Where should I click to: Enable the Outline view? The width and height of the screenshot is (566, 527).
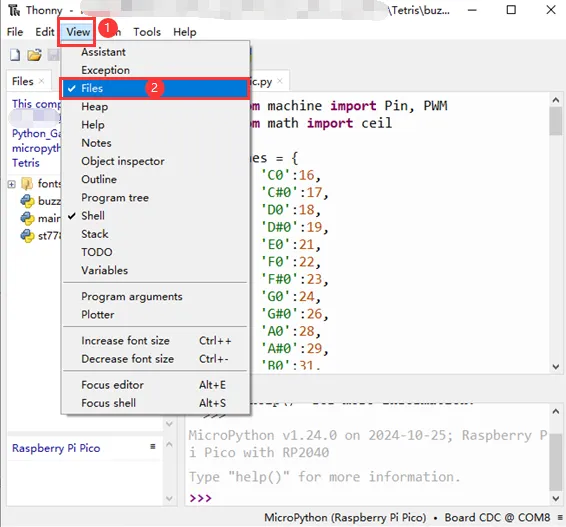[x=155, y=179]
